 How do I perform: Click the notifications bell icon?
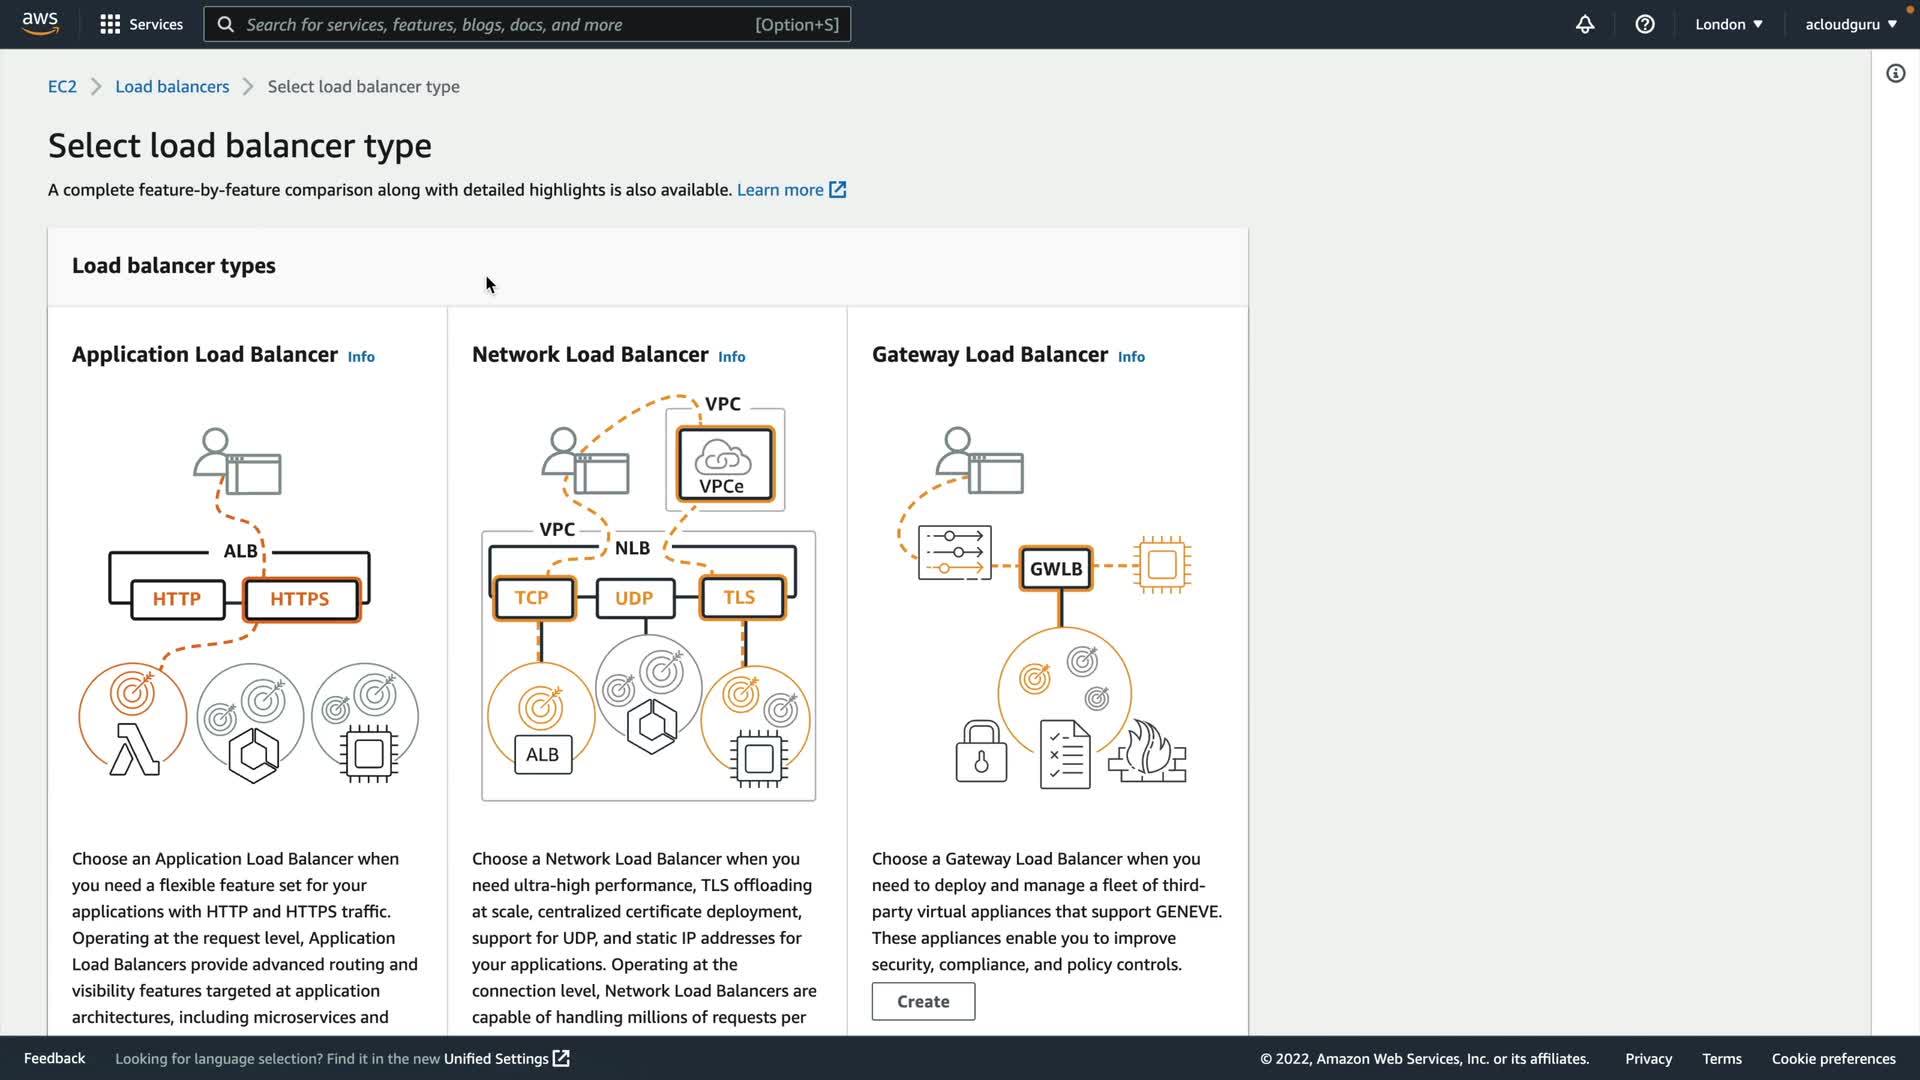click(1585, 24)
